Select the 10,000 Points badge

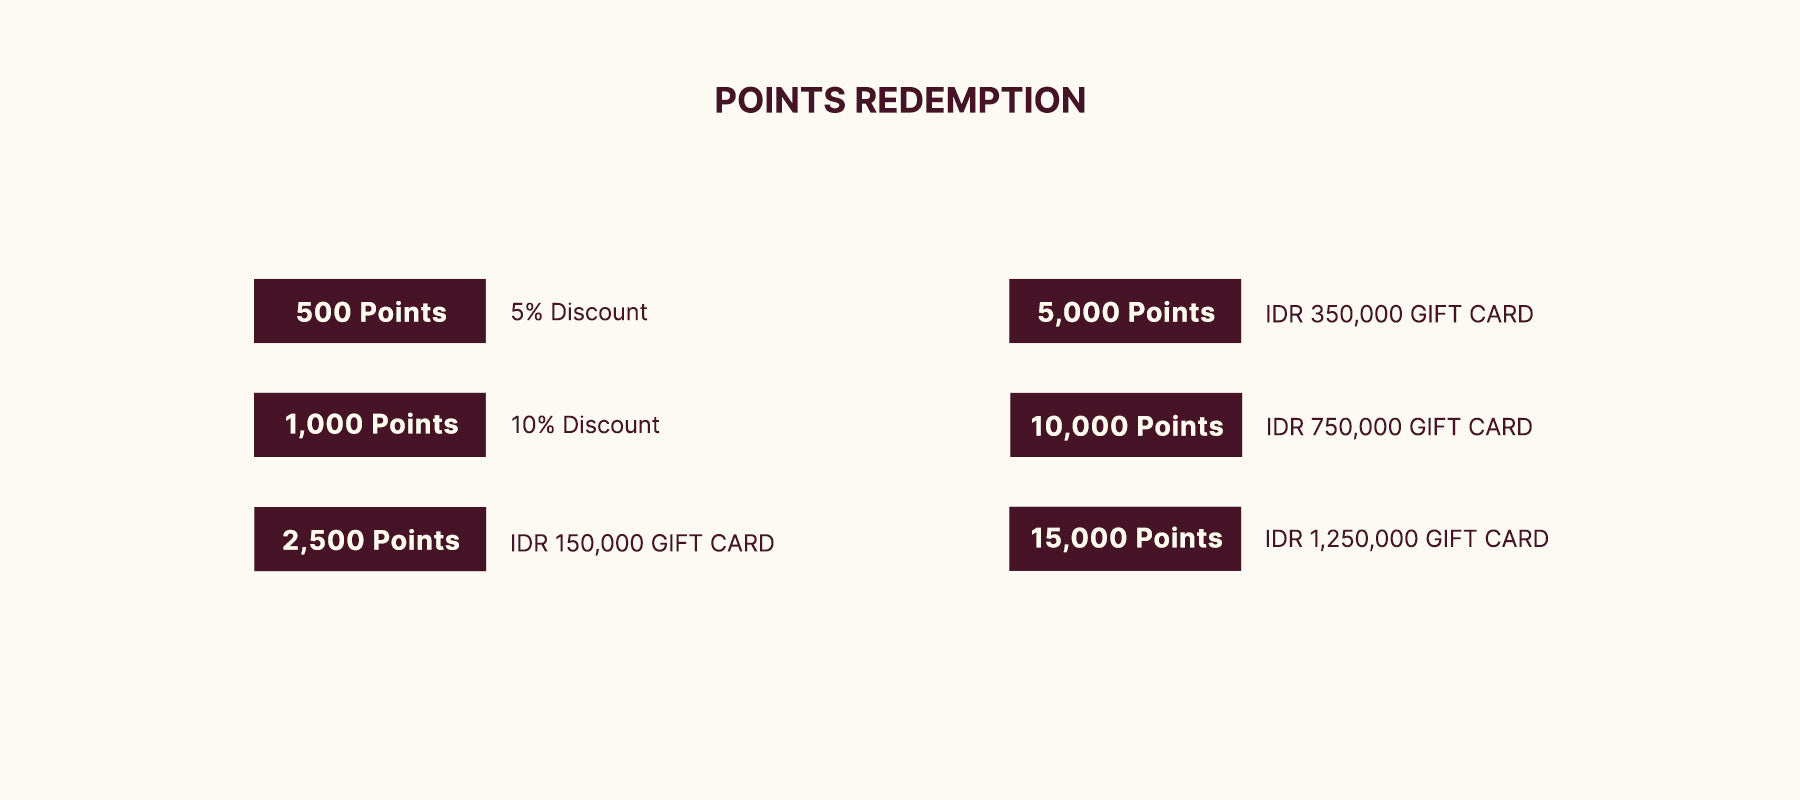click(1126, 425)
